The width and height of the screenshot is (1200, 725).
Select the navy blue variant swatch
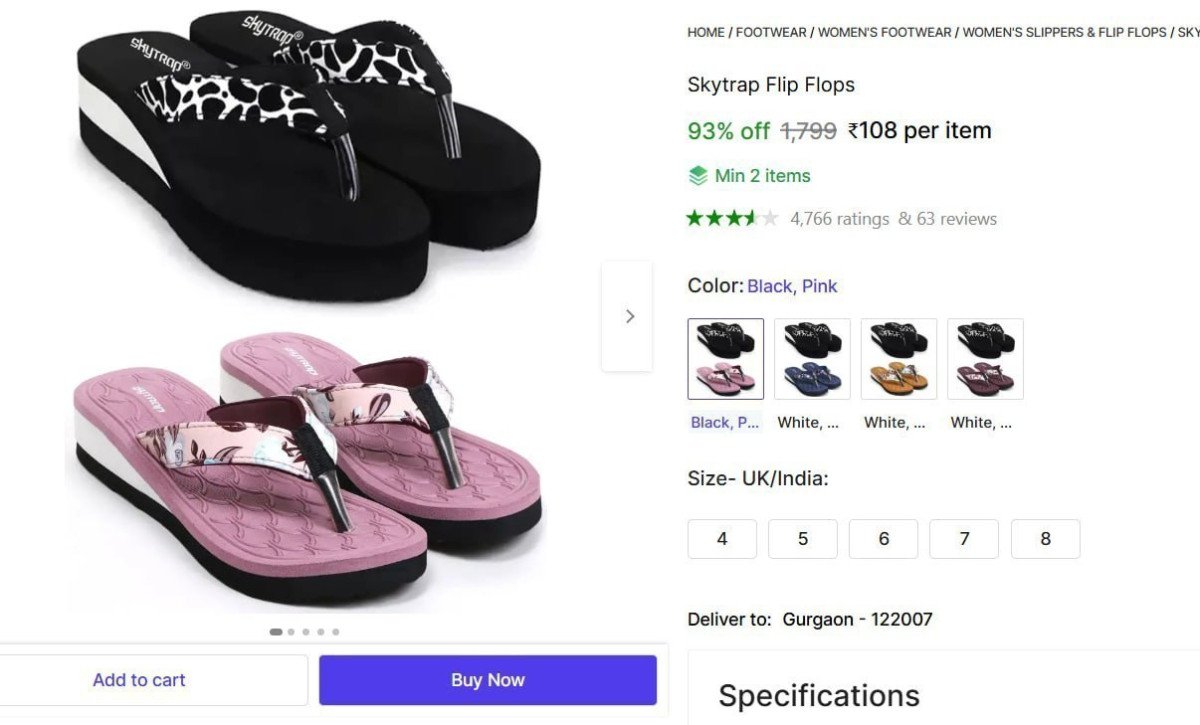point(812,358)
